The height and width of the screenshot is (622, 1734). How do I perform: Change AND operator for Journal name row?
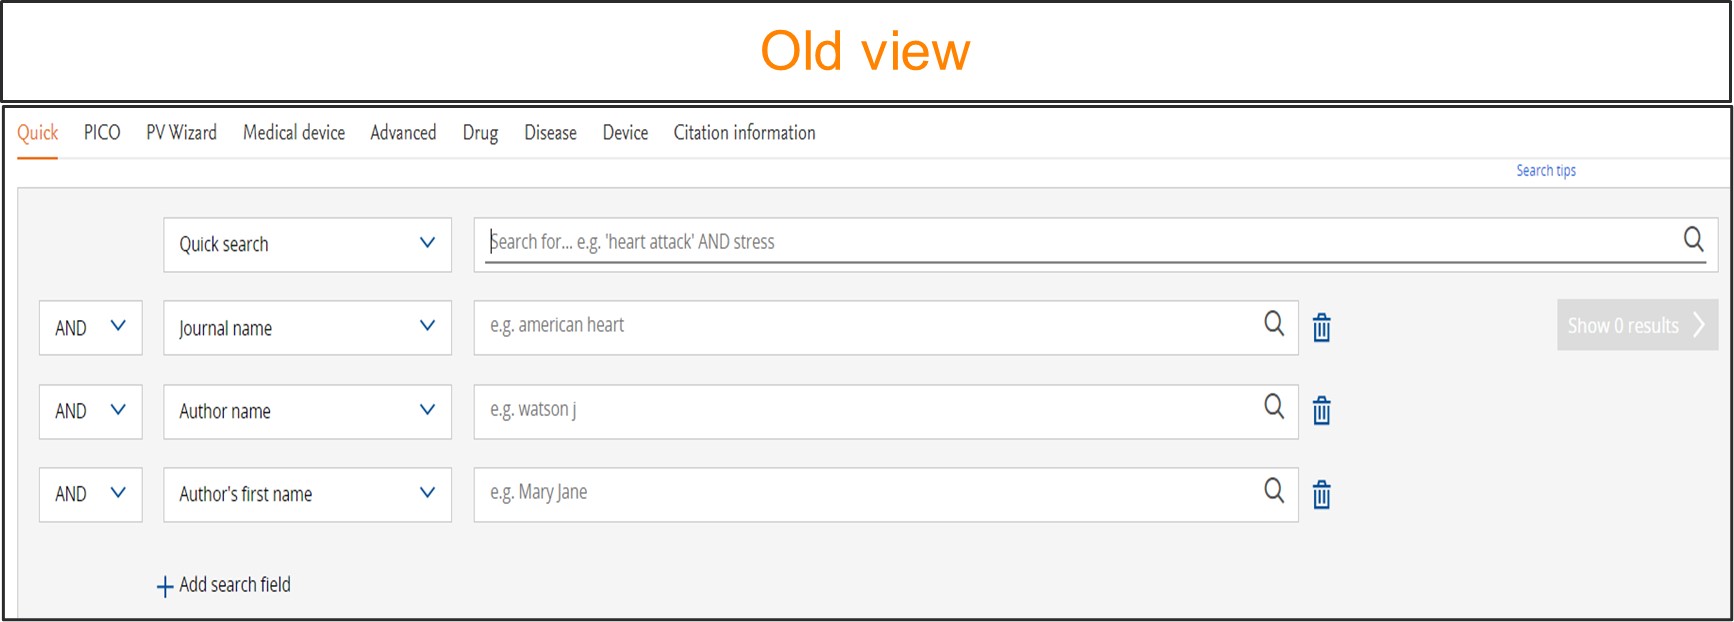(x=90, y=328)
